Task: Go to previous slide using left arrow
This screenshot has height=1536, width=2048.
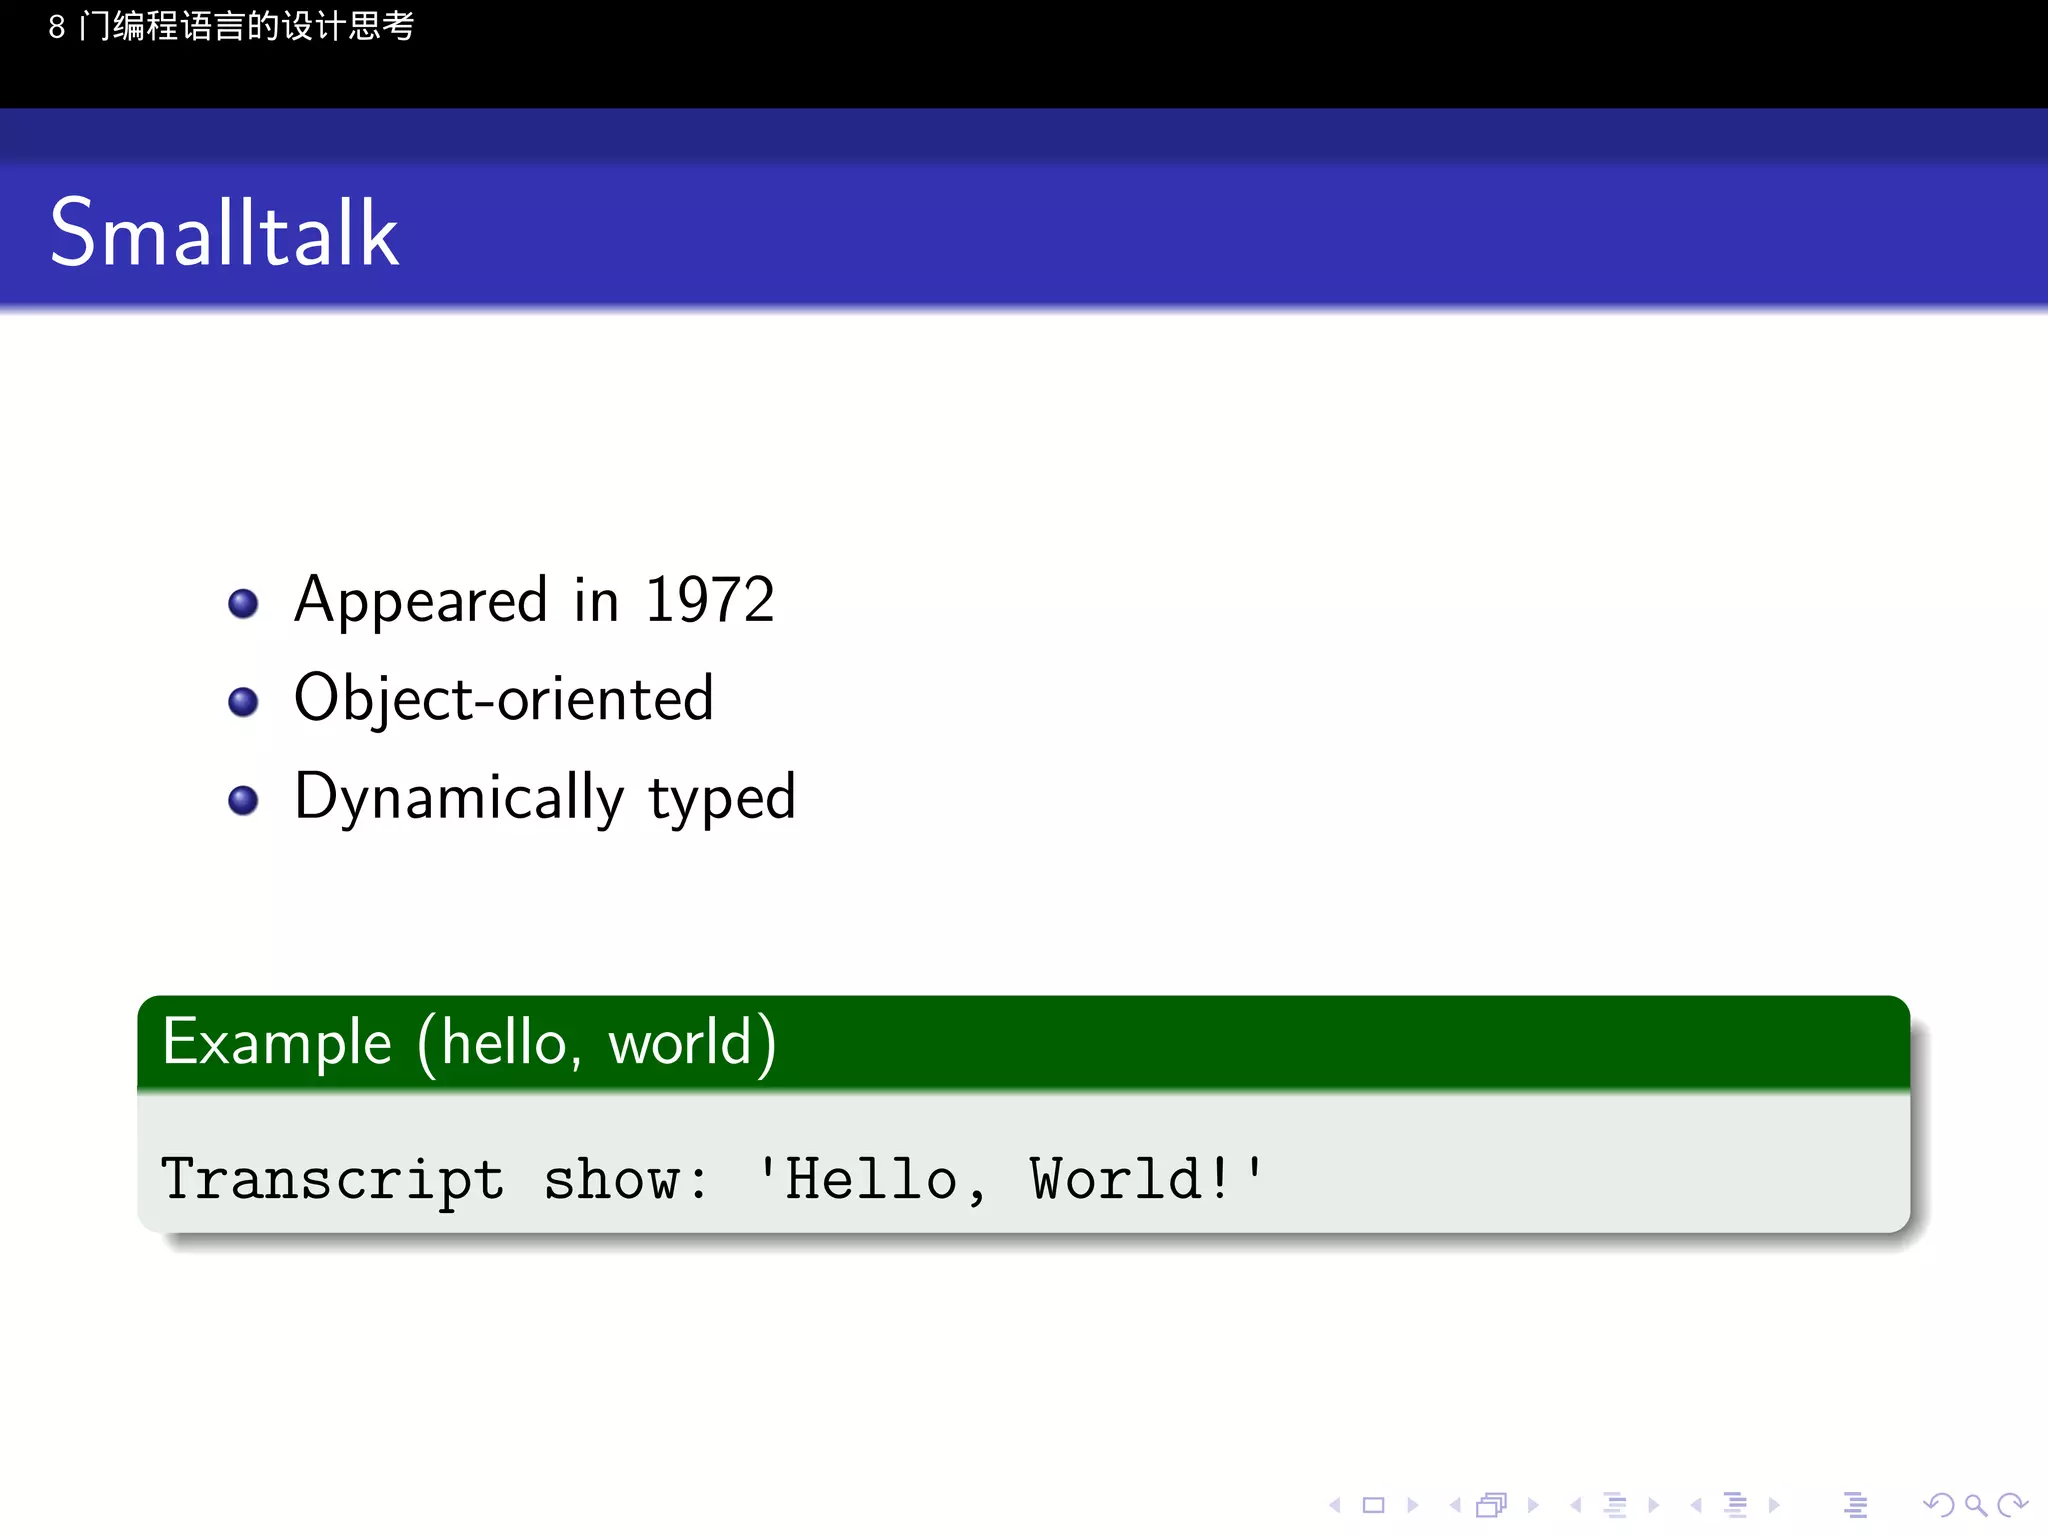Action: pos(1334,1505)
